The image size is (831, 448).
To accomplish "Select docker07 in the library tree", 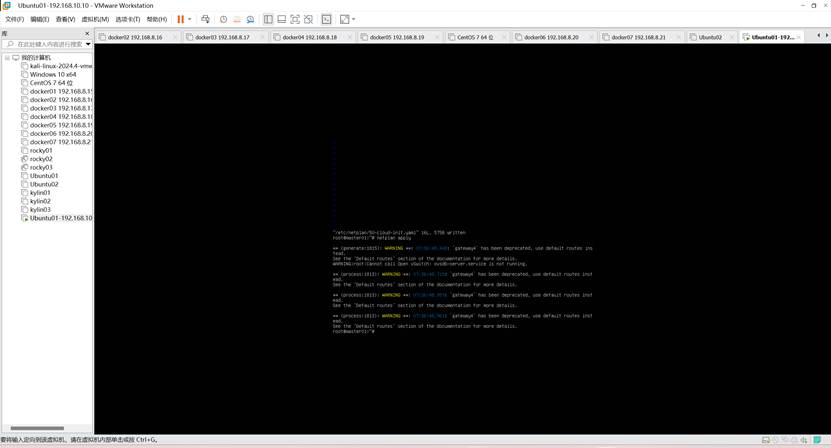I will click(56, 142).
